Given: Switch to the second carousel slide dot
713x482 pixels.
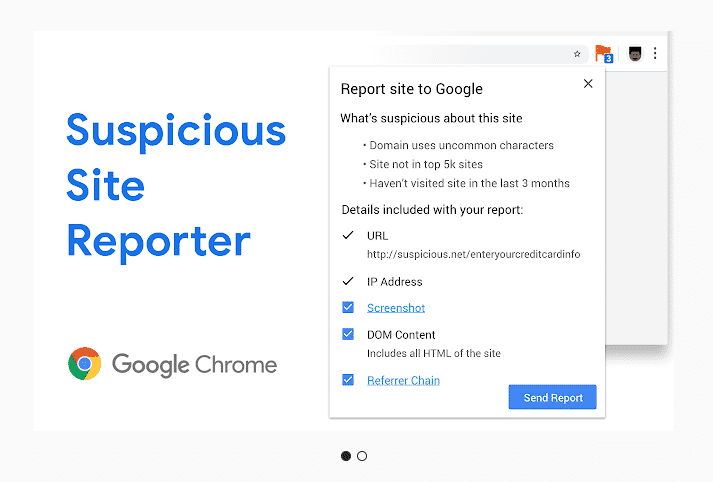Looking at the screenshot, I should click(362, 456).
